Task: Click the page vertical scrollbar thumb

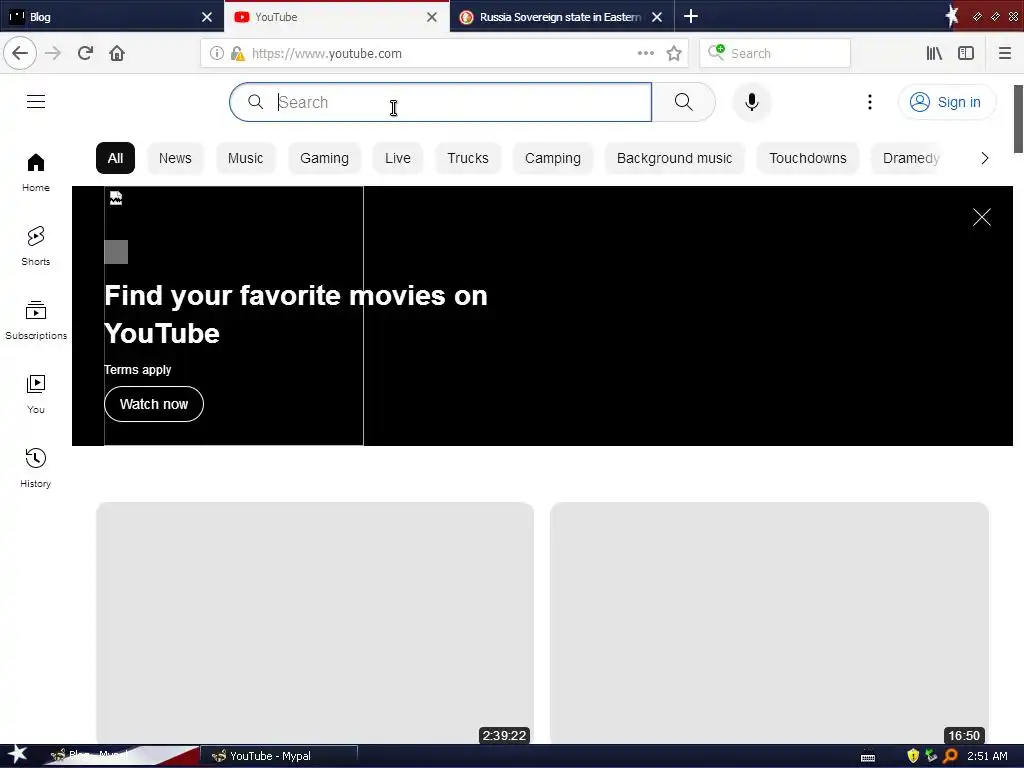Action: [1018, 119]
